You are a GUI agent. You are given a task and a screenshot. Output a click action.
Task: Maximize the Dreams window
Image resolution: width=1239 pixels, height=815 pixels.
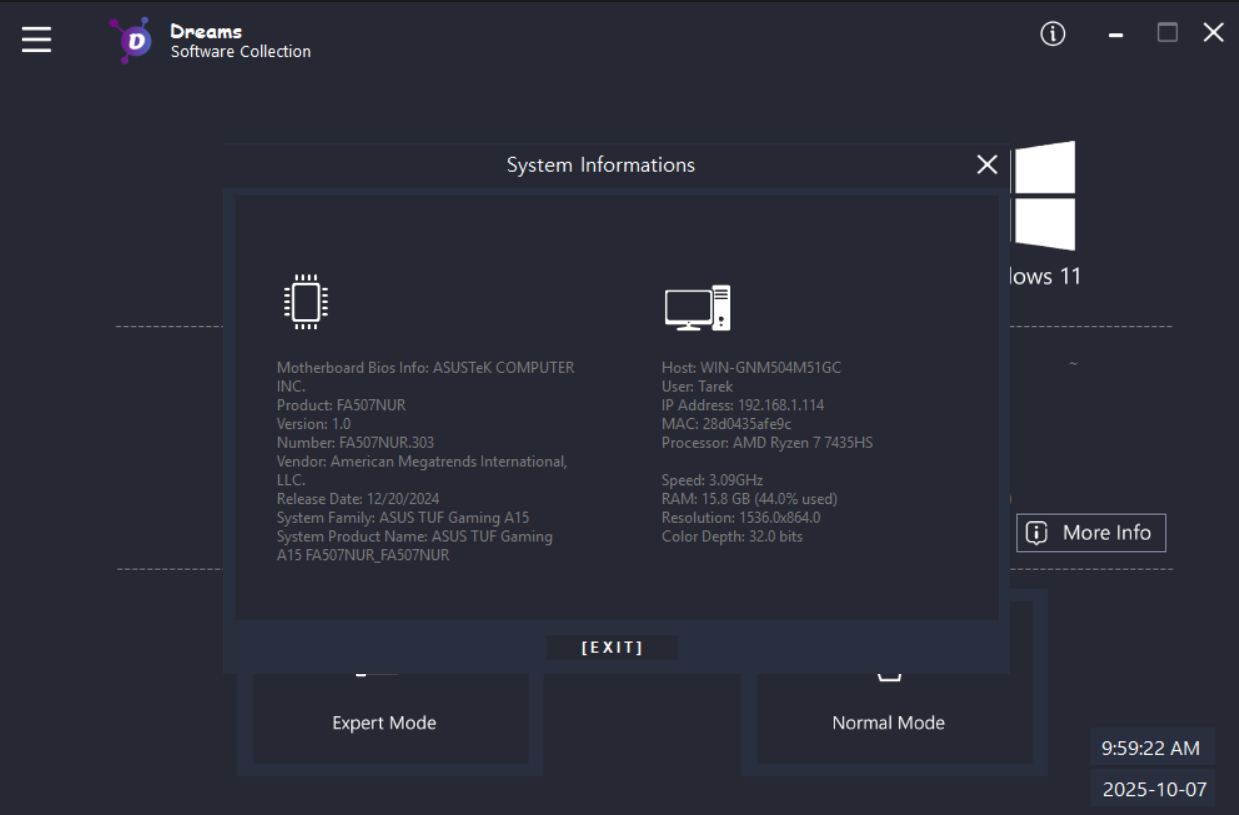coord(1167,33)
